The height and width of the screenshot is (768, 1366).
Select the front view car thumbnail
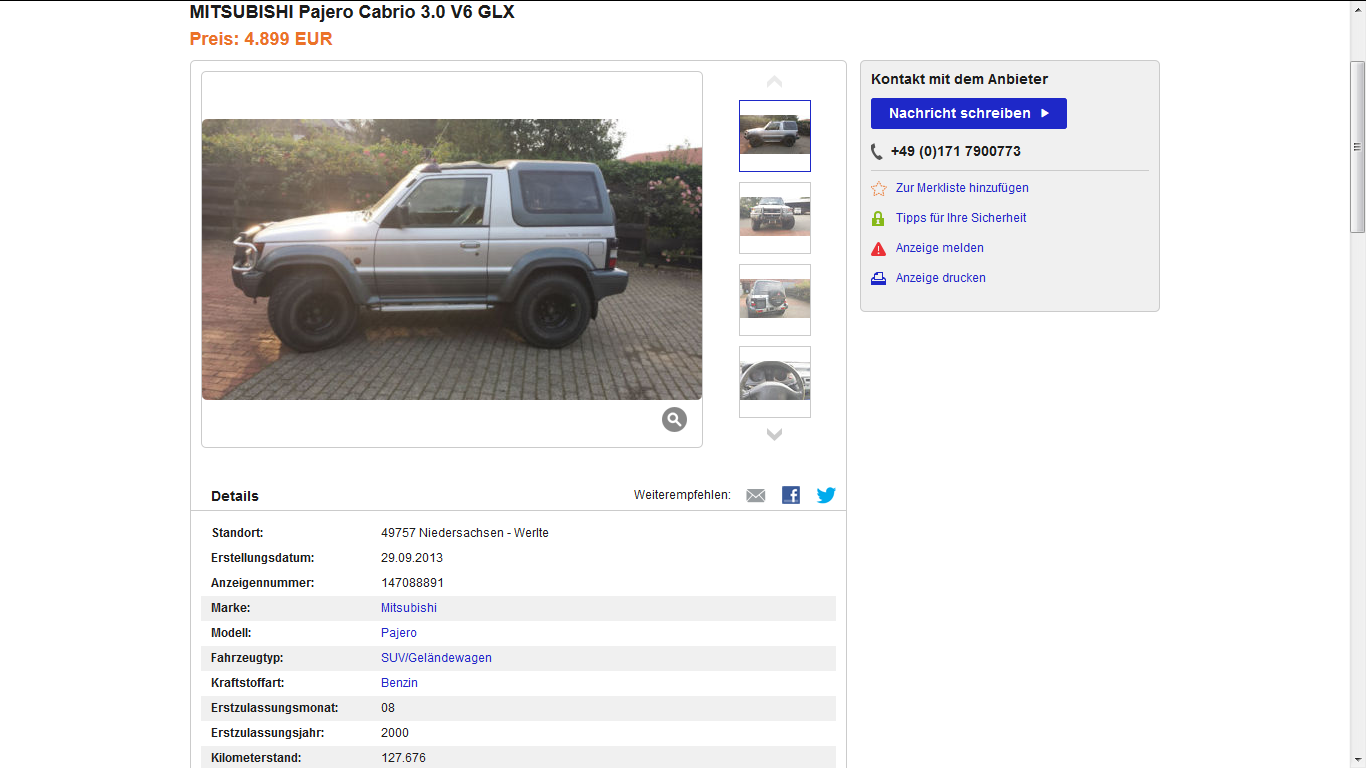click(x=775, y=218)
